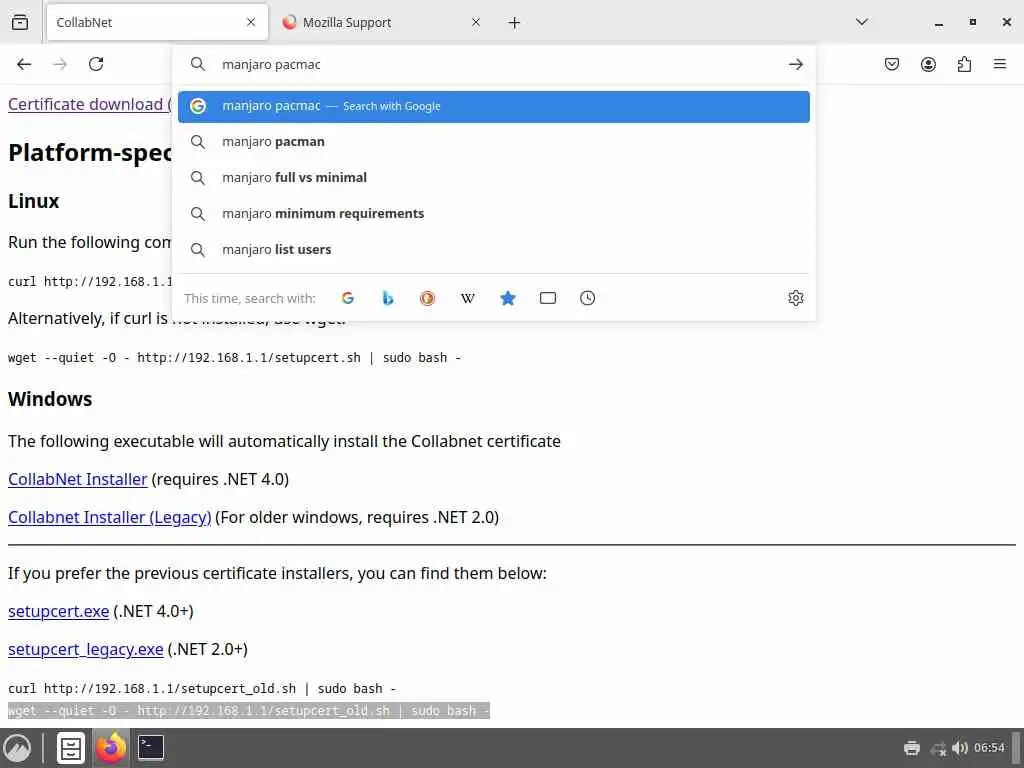Open search settings gear icon
This screenshot has height=768, width=1024.
coord(795,298)
